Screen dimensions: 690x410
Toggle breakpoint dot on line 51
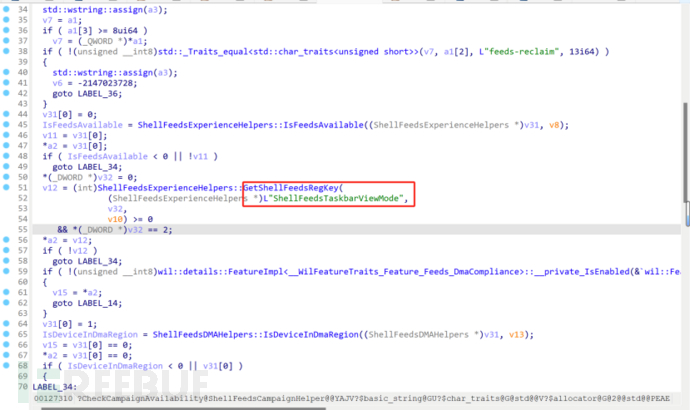coord(6,187)
